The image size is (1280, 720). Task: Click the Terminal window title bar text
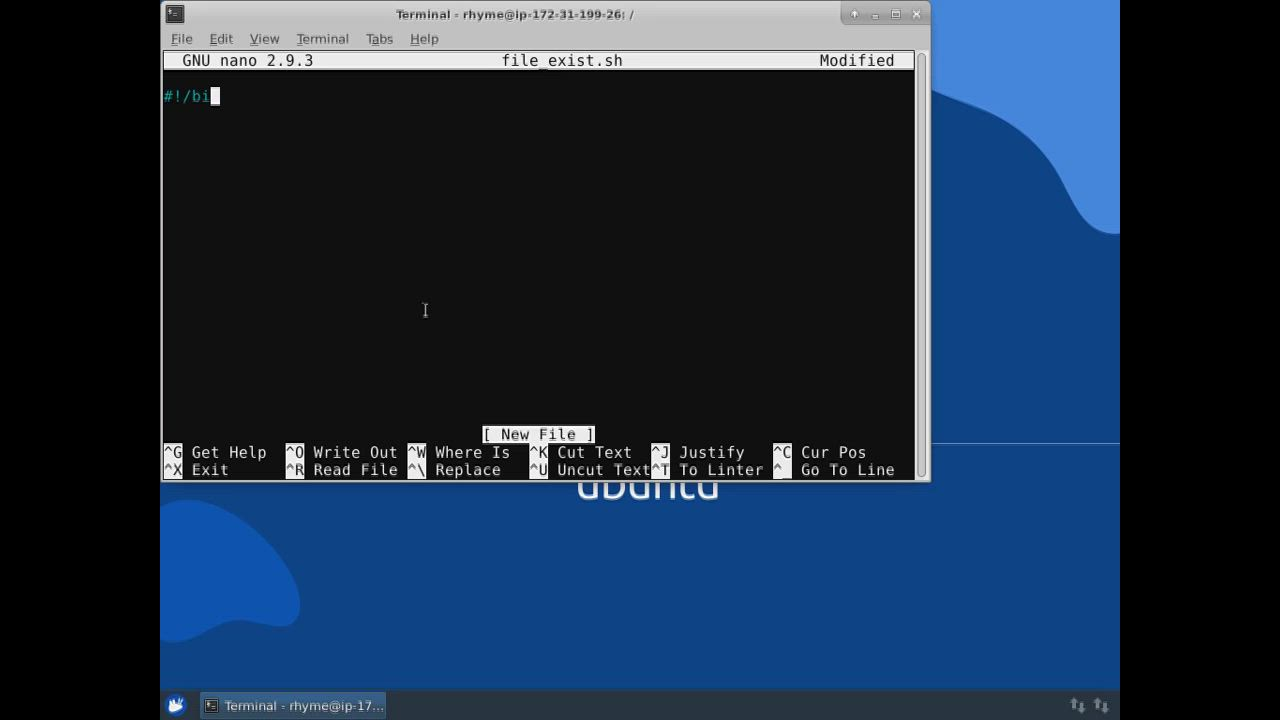[515, 14]
